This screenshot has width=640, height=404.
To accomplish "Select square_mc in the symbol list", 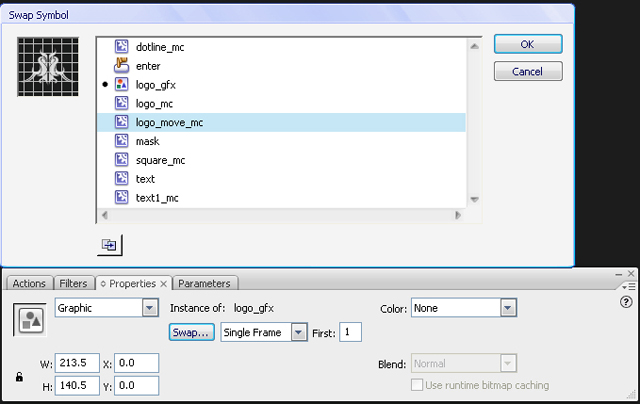I will point(281,160).
